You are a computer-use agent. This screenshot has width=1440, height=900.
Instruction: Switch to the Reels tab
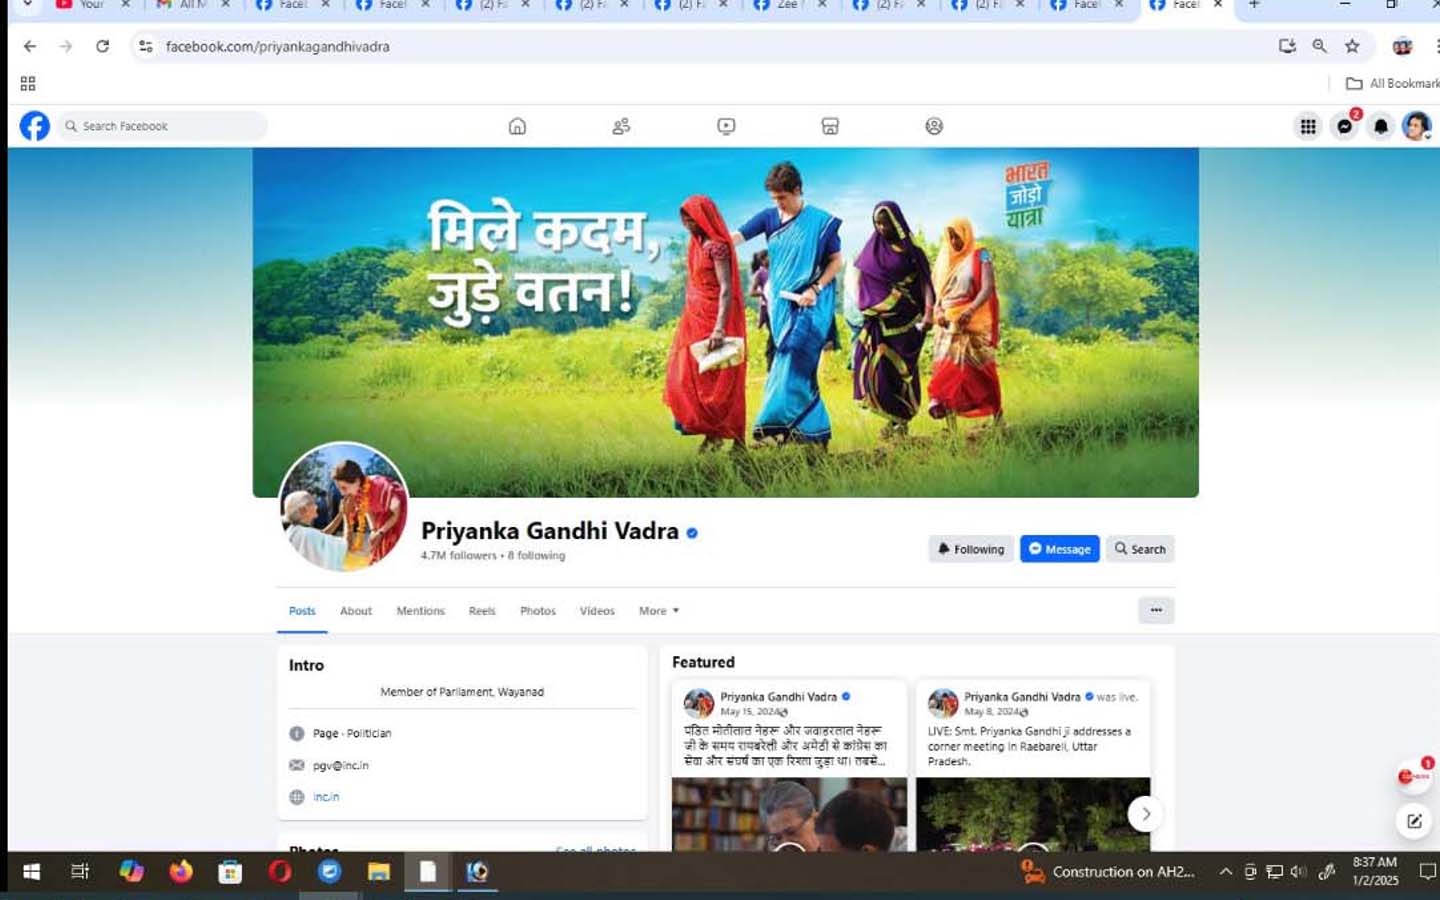482,611
